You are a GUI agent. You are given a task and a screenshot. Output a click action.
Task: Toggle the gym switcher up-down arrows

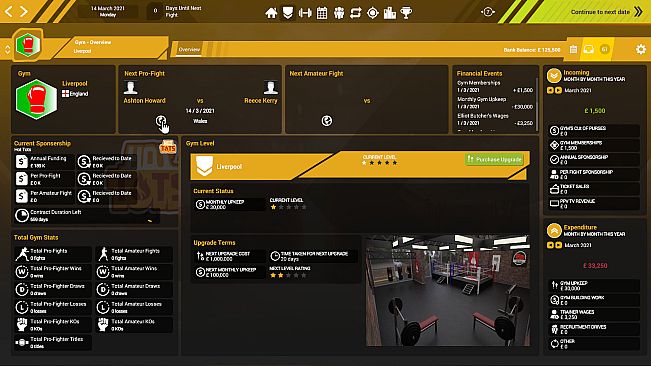tap(7, 49)
